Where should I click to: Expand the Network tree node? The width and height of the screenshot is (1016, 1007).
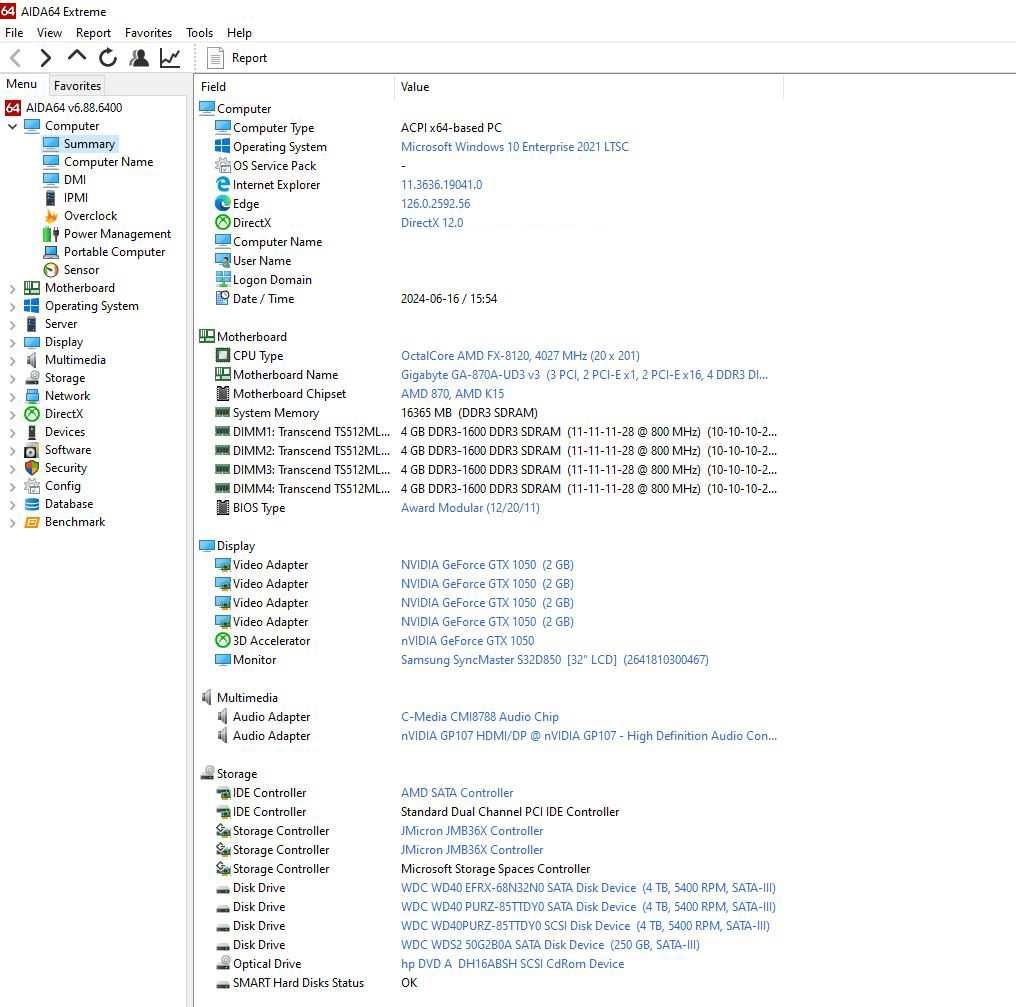tap(12, 396)
